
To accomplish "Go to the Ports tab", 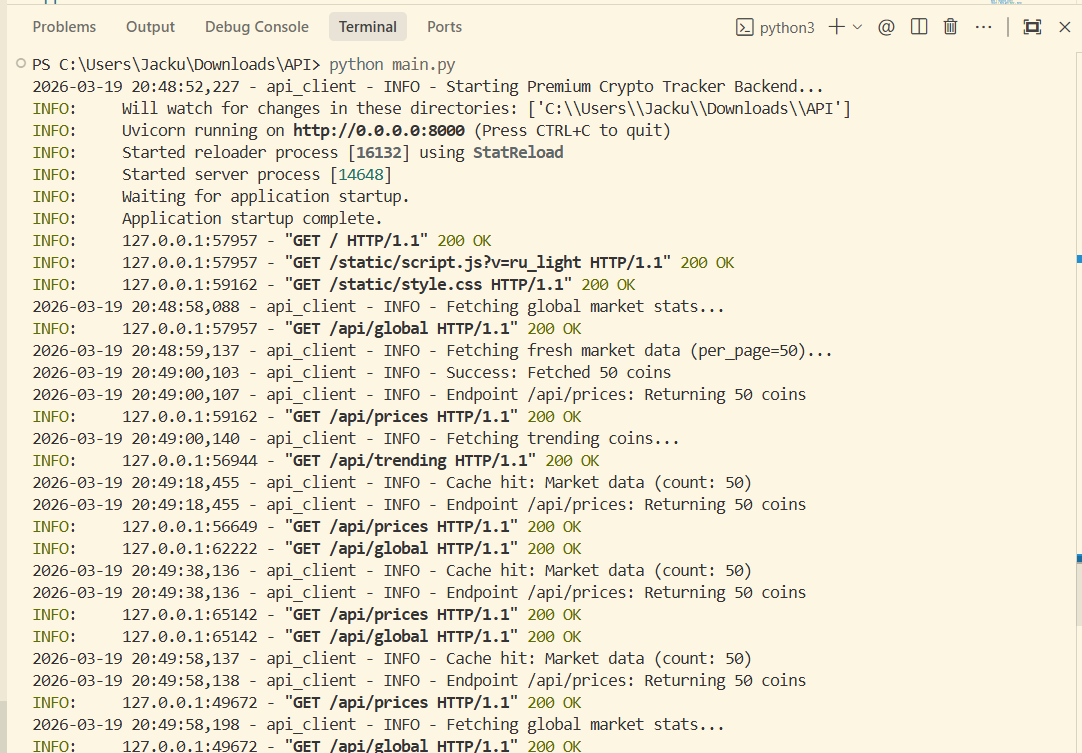I will point(444,27).
